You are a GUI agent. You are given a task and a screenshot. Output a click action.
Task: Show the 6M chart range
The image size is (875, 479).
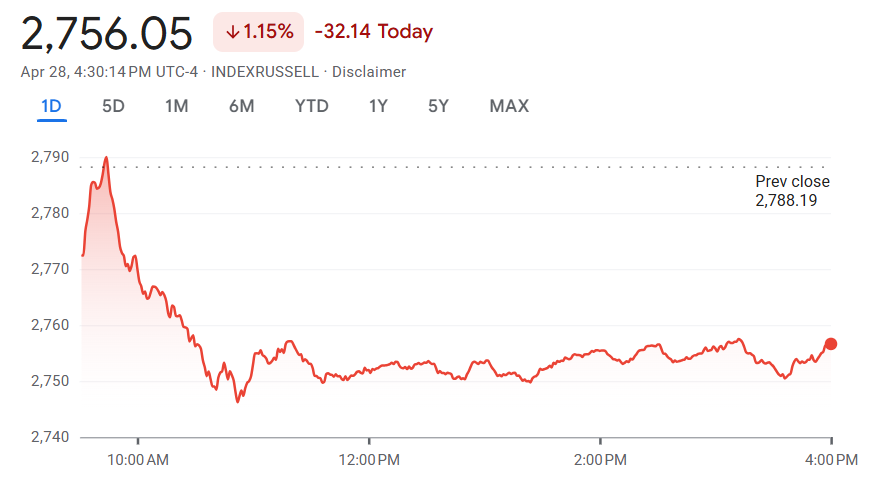point(241,106)
